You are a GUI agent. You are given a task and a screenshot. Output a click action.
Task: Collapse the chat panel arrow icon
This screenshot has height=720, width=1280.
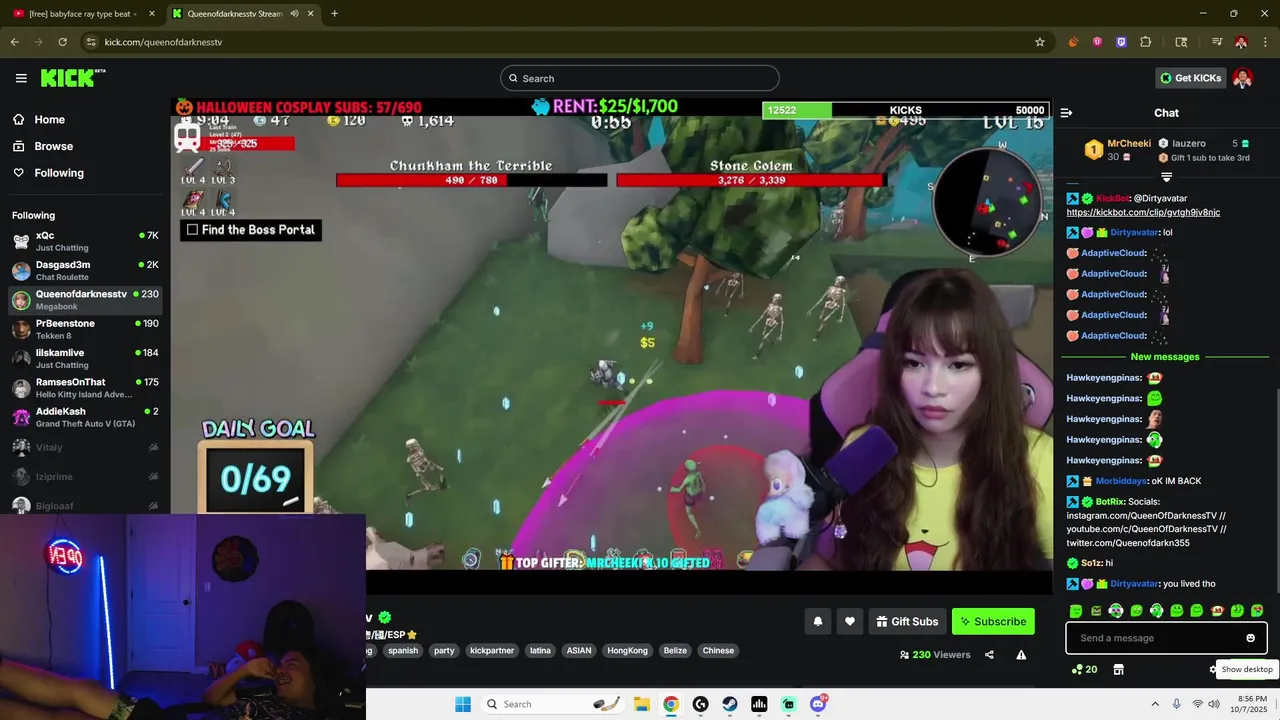click(x=1066, y=113)
